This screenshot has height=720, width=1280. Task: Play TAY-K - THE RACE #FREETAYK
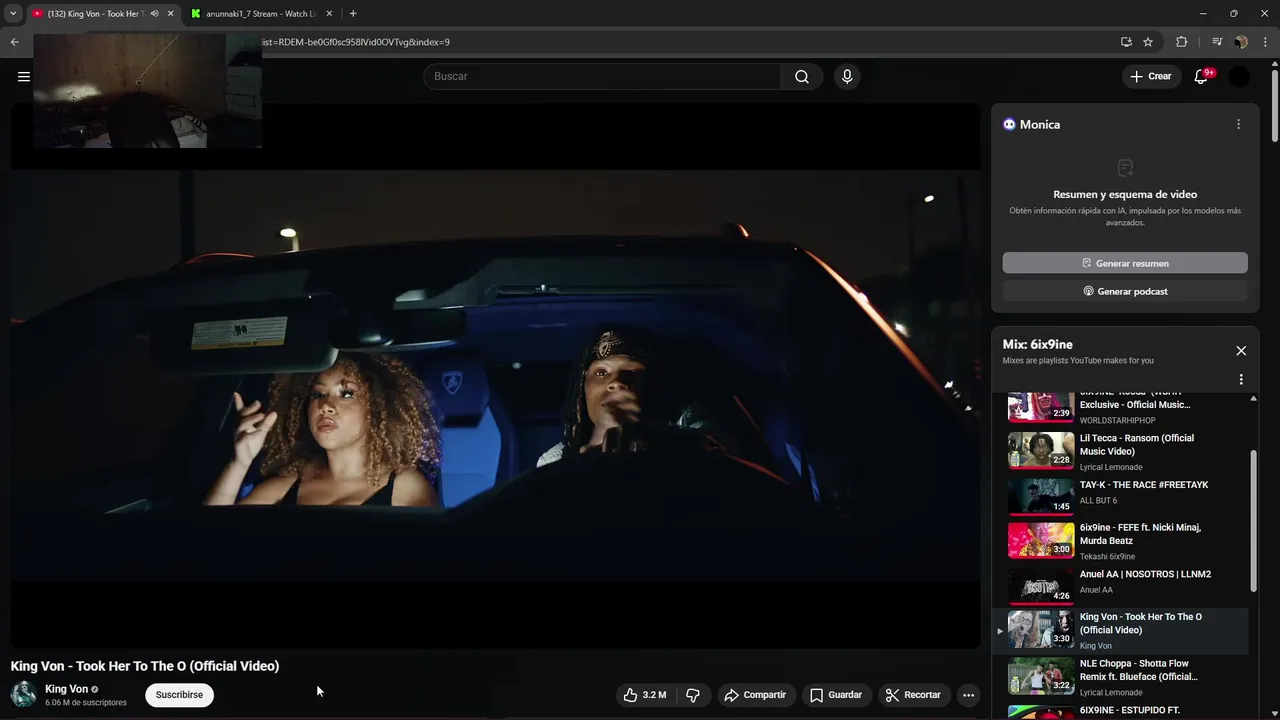click(x=1144, y=485)
